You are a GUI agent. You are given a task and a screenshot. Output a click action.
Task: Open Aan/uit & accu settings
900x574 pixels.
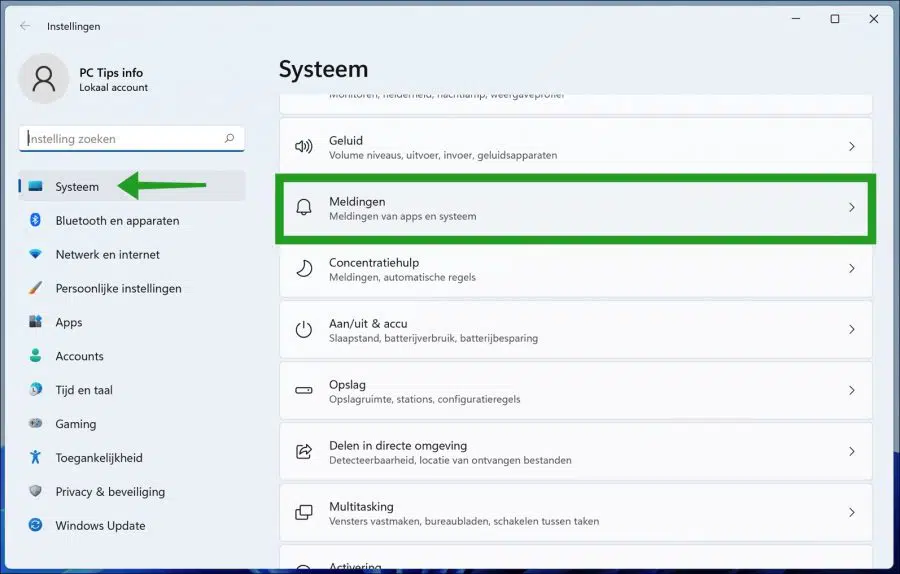pyautogui.click(x=576, y=329)
